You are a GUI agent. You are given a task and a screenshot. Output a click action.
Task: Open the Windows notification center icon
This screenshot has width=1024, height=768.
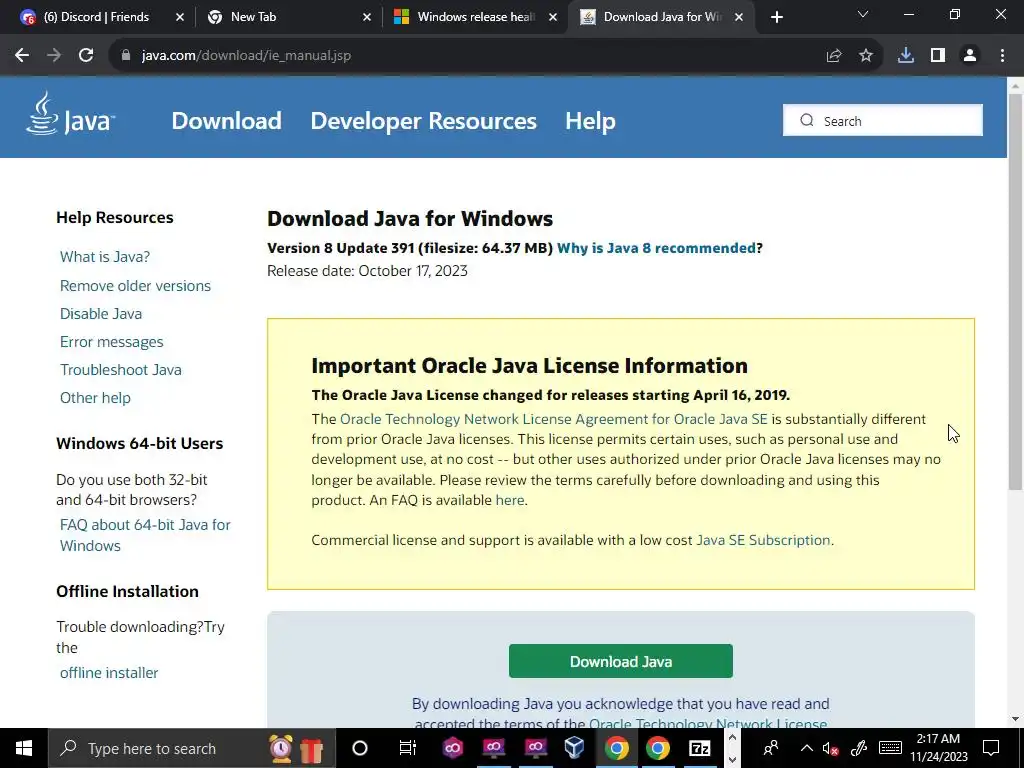point(991,748)
